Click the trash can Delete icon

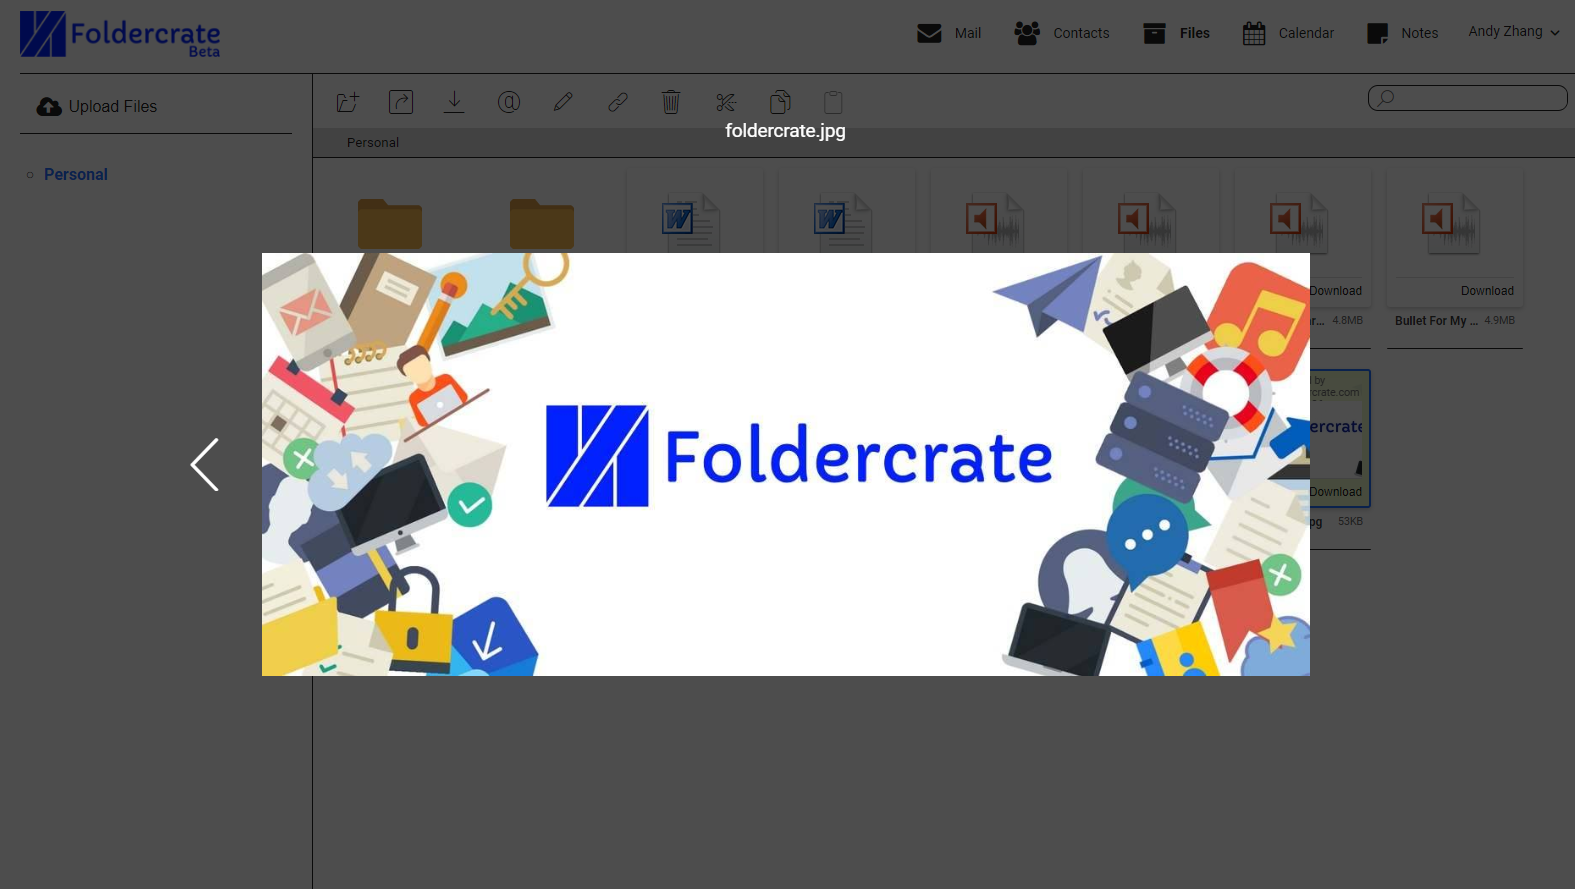[671, 102]
